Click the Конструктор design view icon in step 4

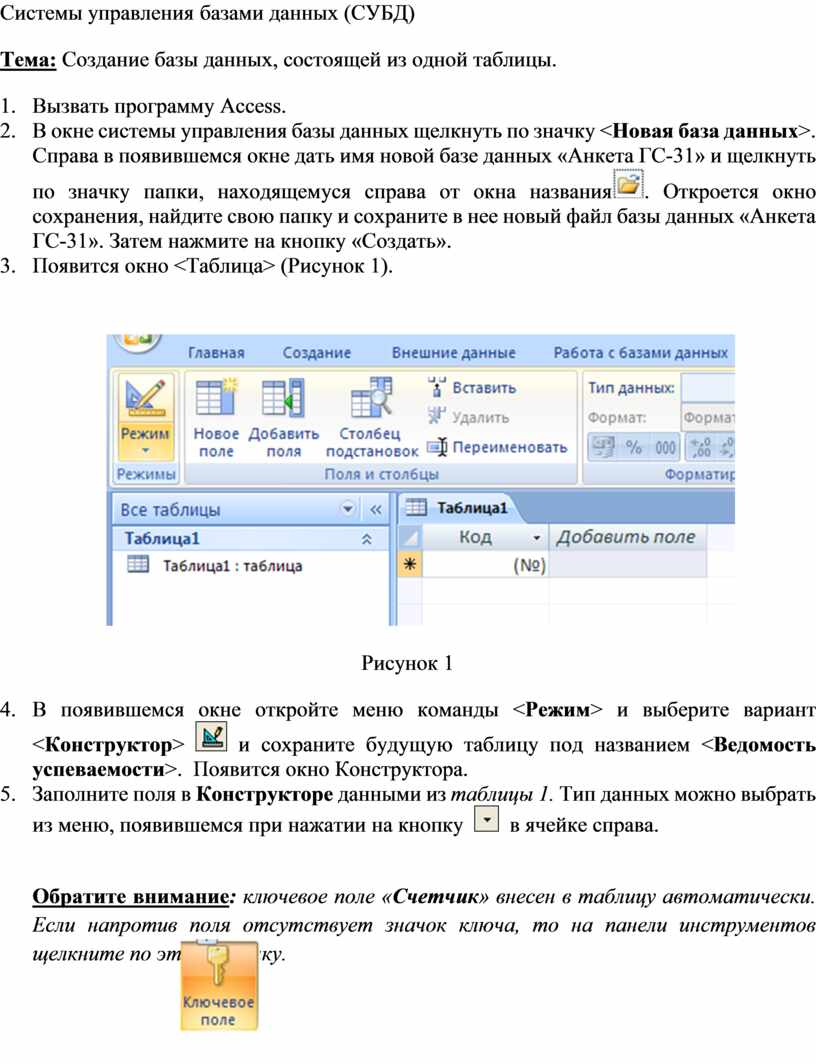point(211,736)
